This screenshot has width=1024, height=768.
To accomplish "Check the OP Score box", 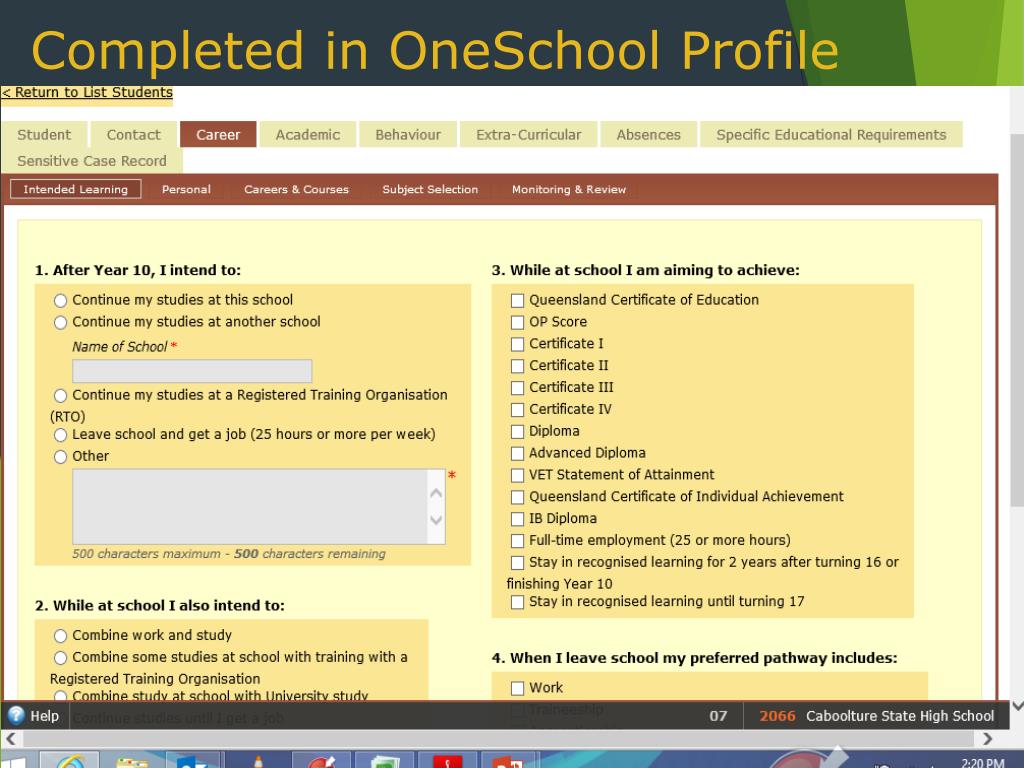I will 517,322.
